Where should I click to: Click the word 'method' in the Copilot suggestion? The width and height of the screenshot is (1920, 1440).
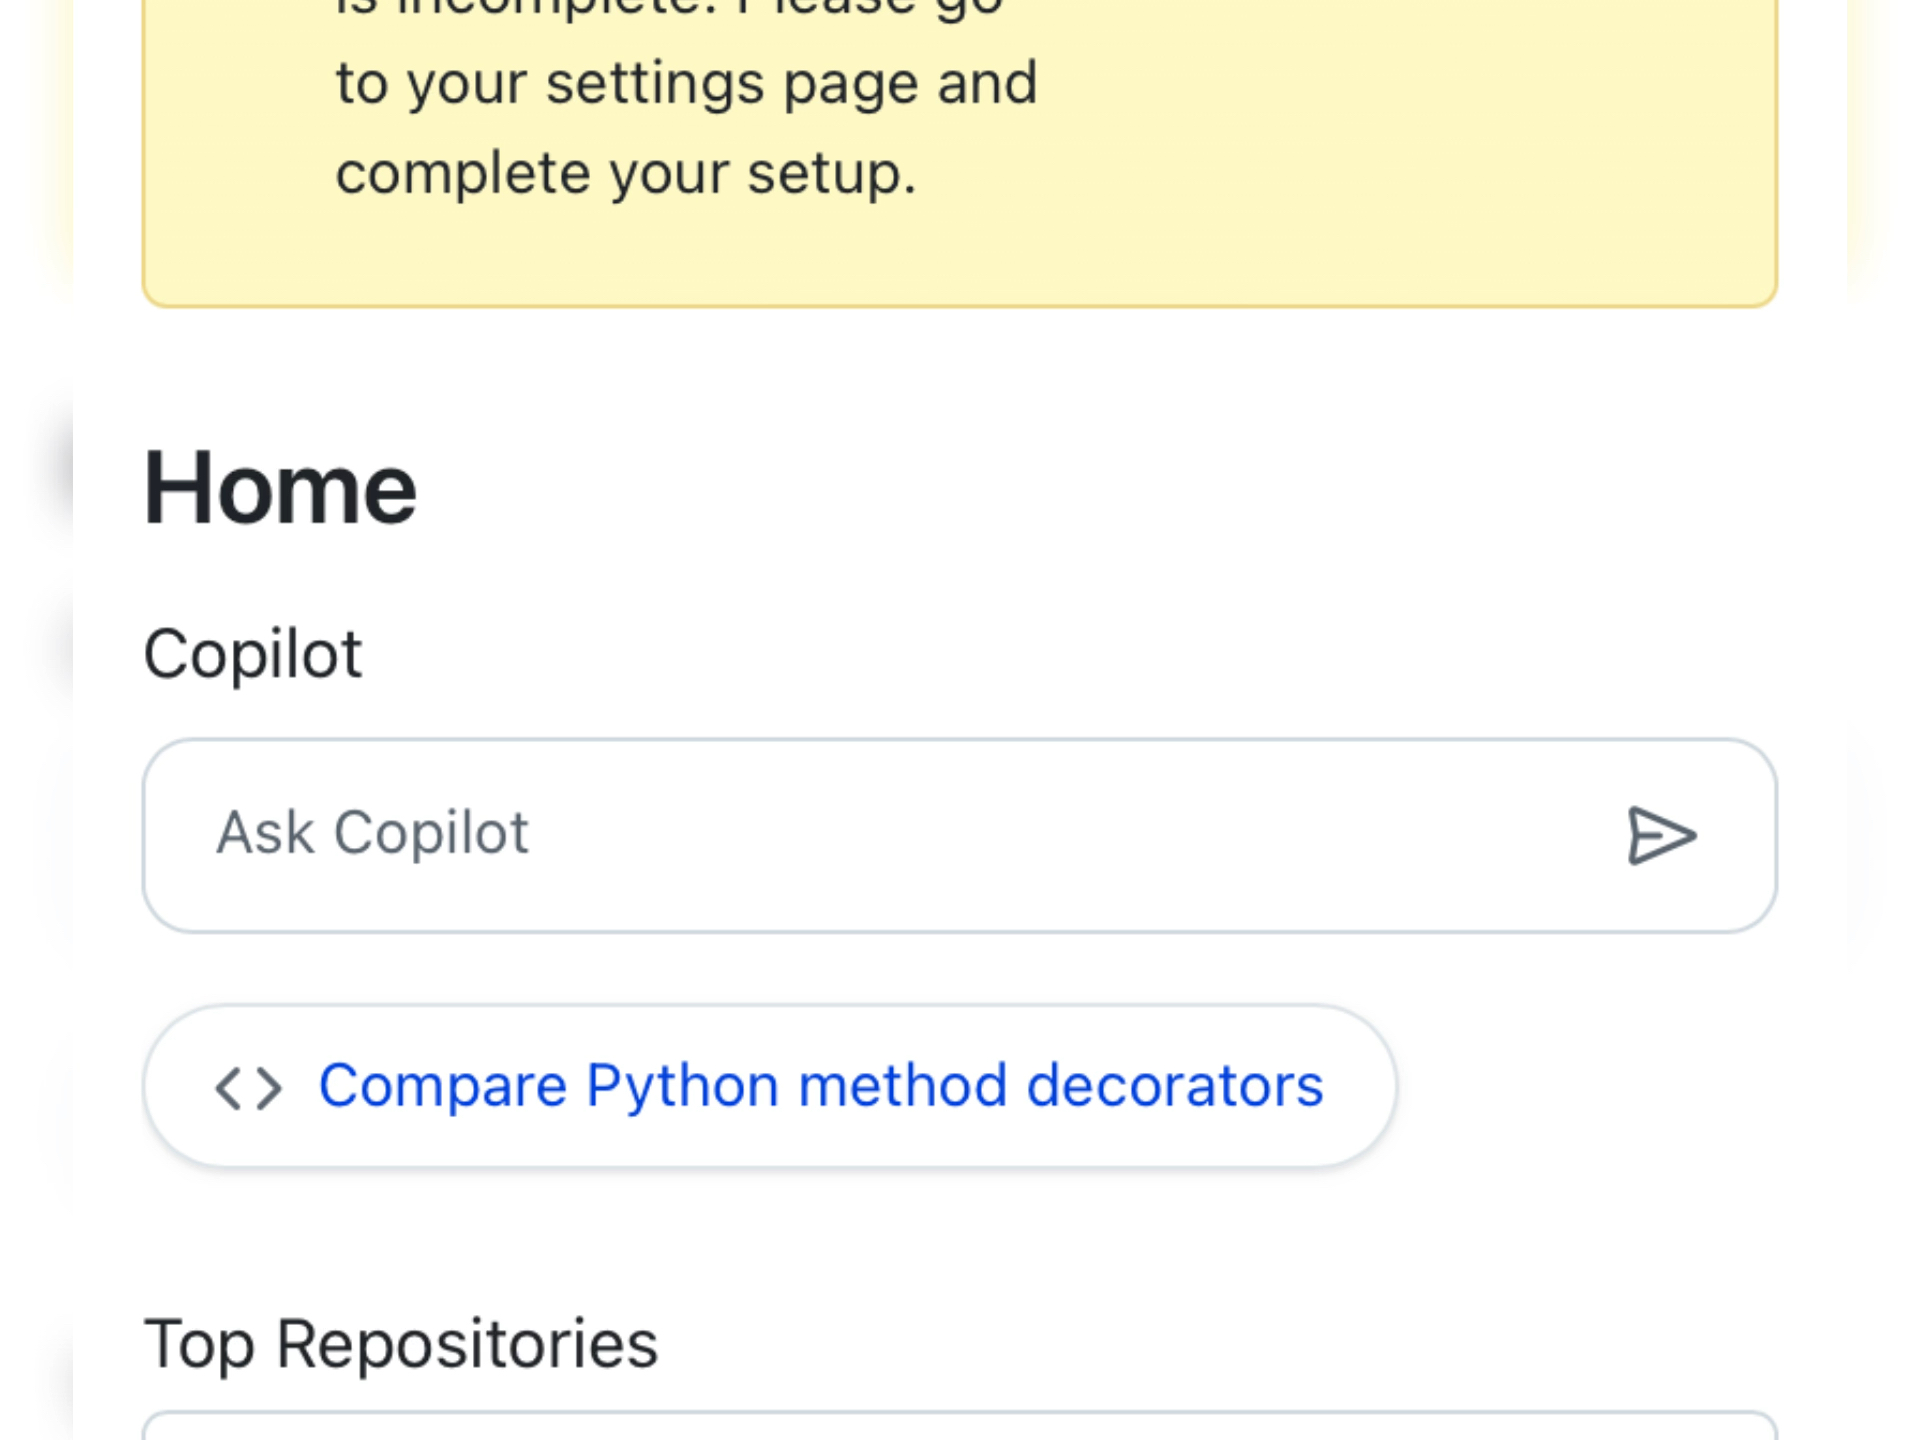[x=902, y=1086]
